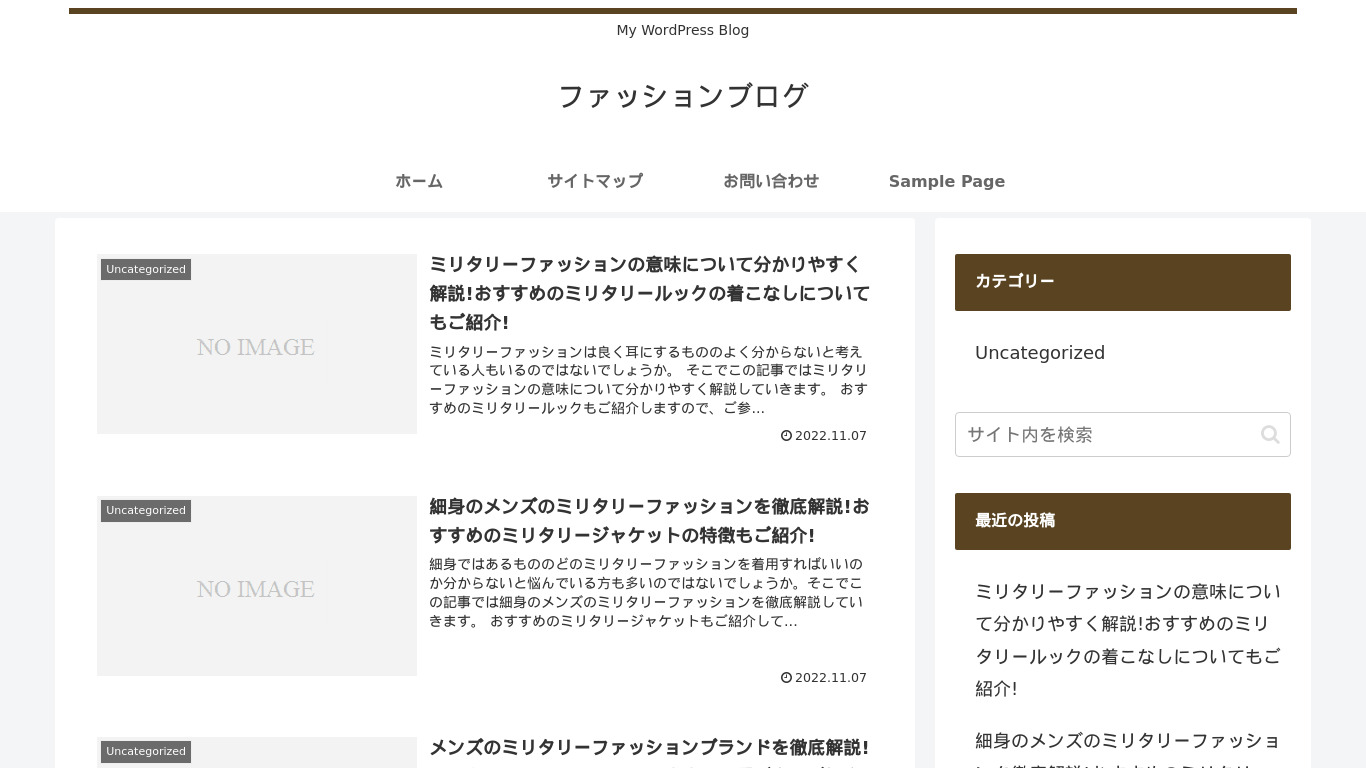The image size is (1366, 768).
Task: Click the サイト内を検索 search field
Action: (x=1105, y=434)
